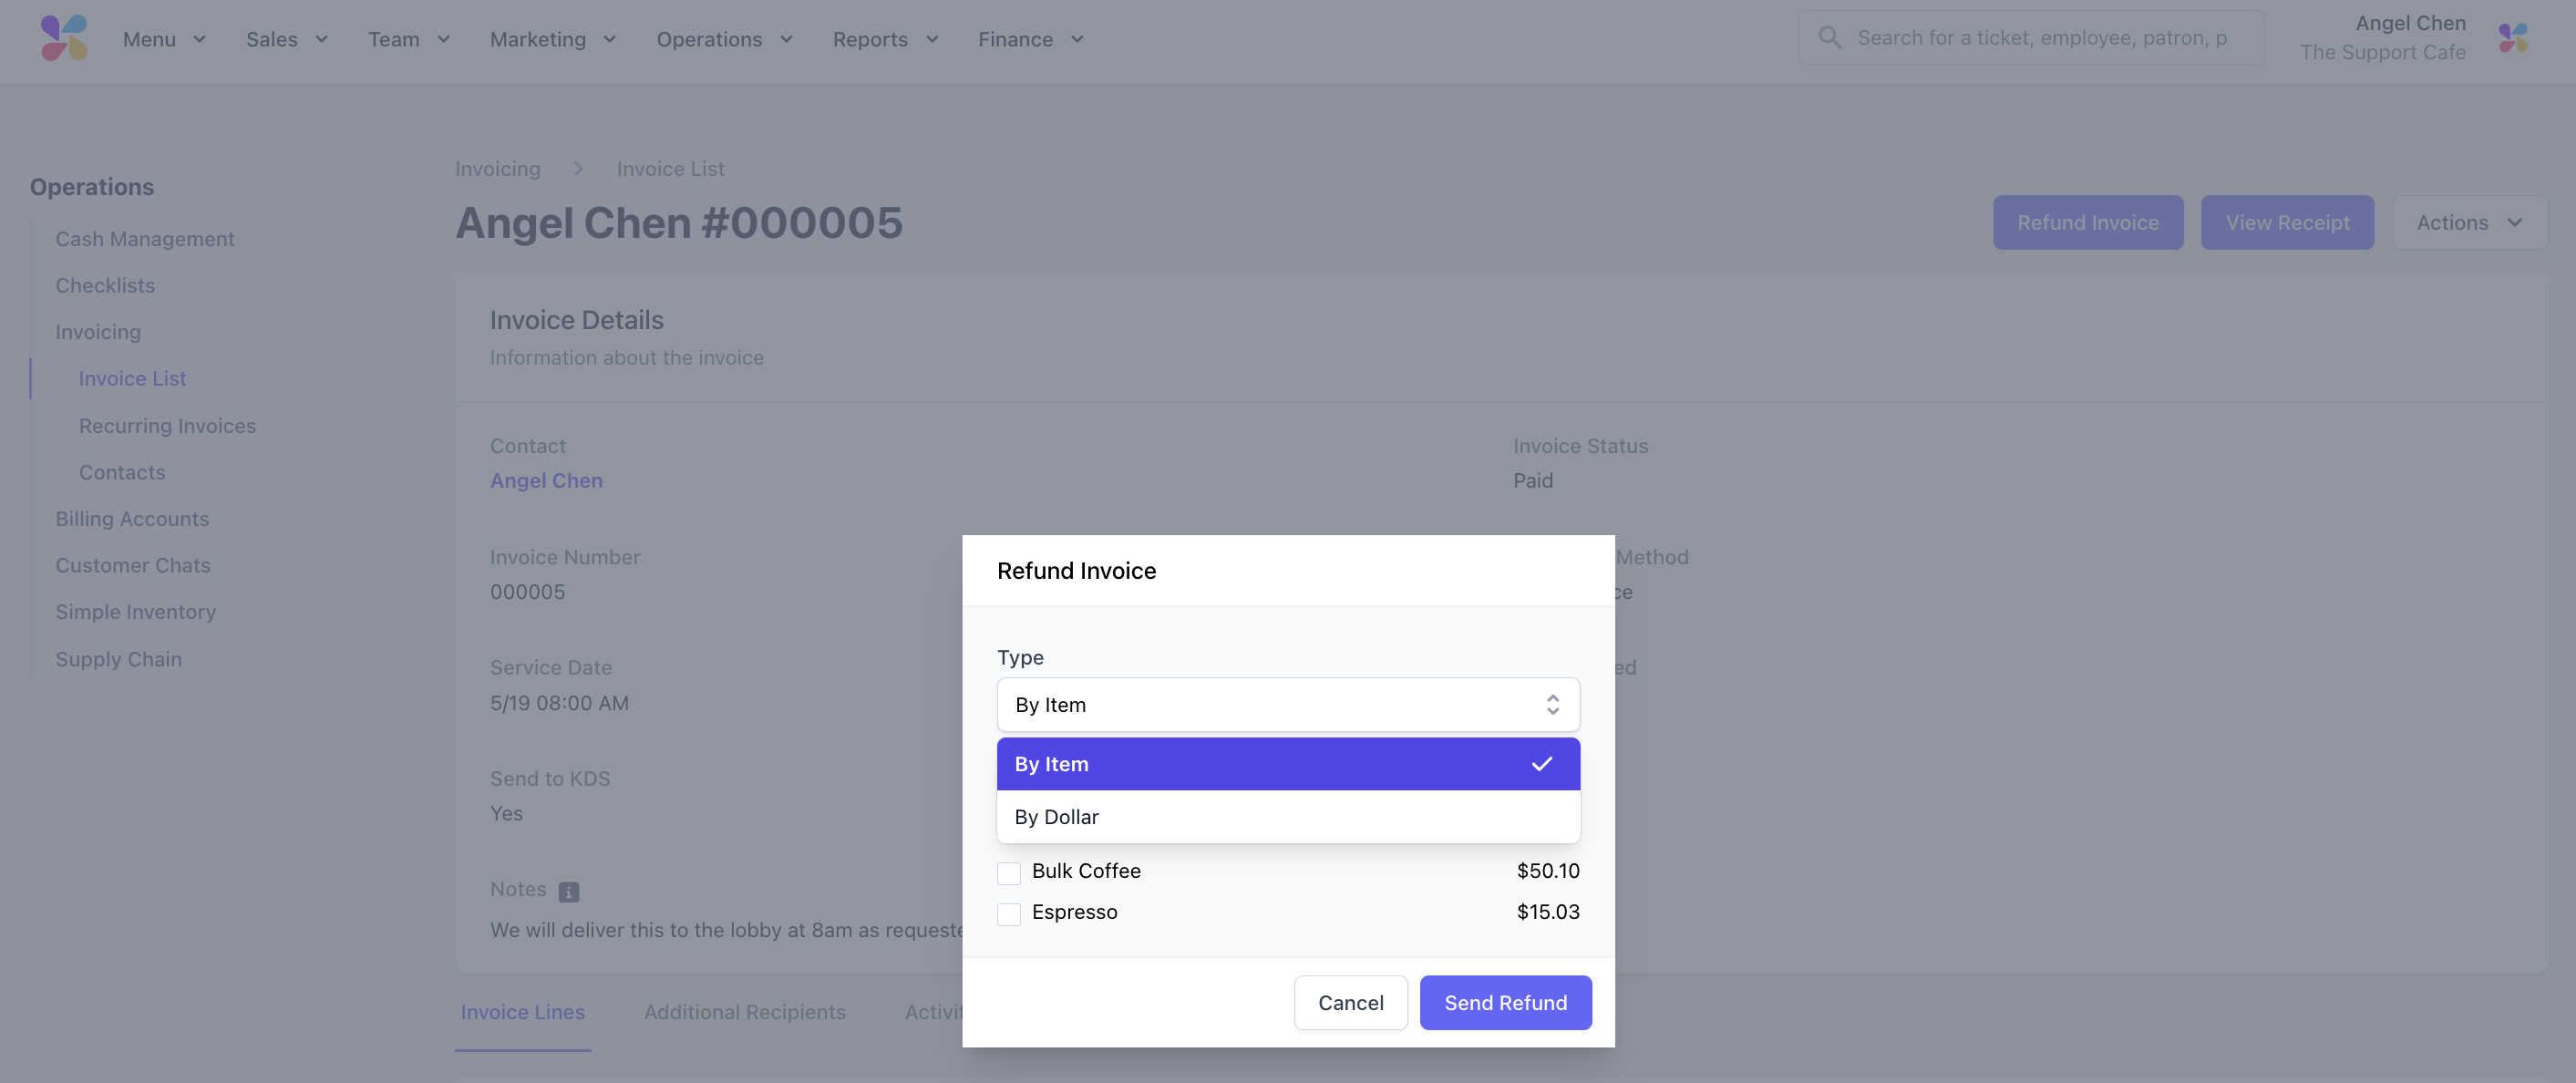The image size is (2576, 1083).
Task: Open Invoicing in sidebar
Action: tap(98, 332)
